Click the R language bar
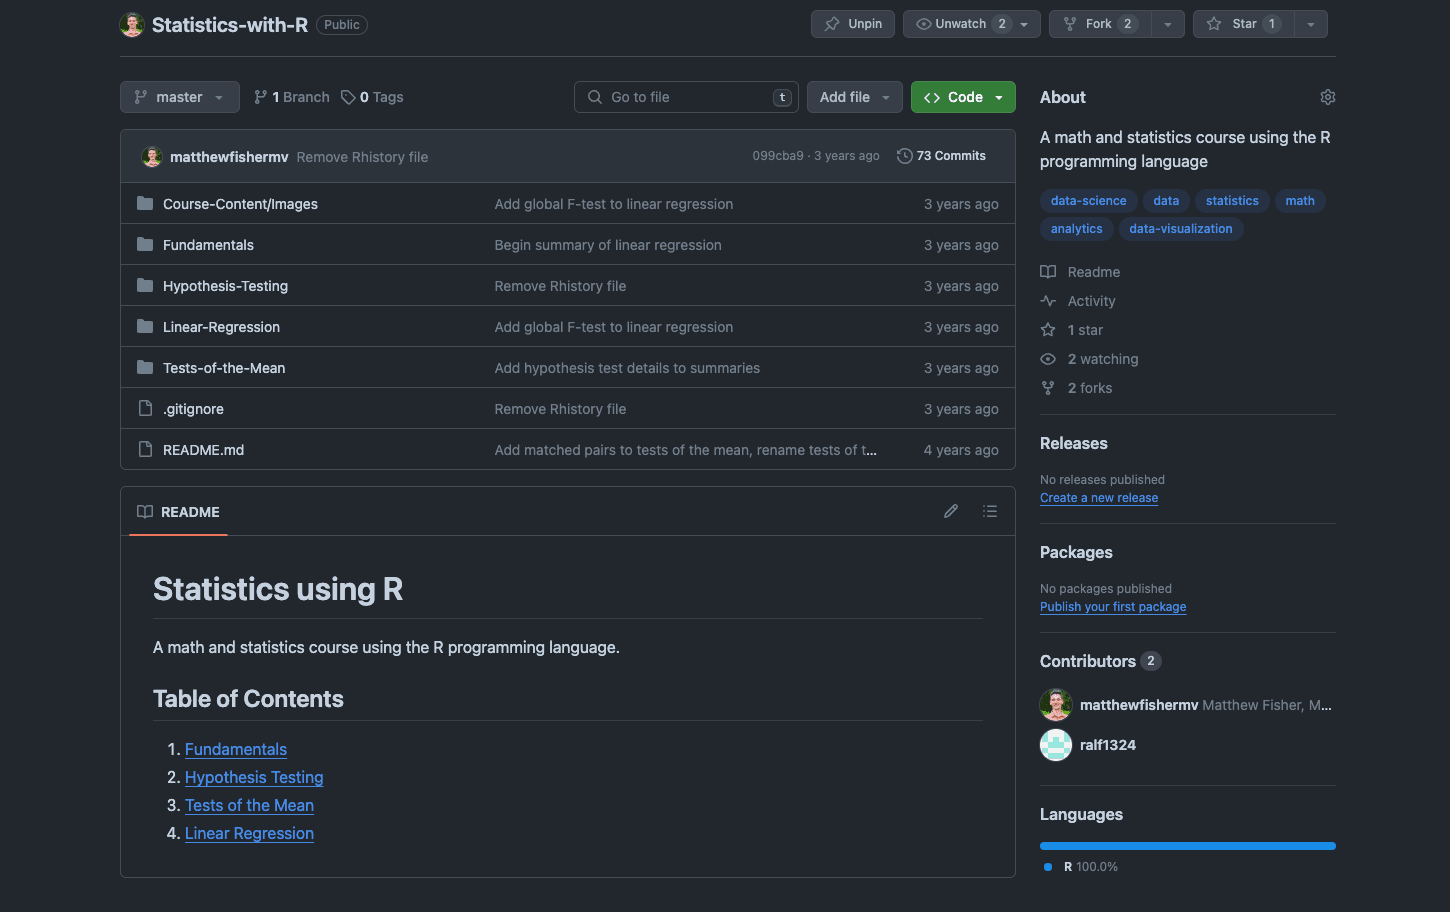The width and height of the screenshot is (1450, 912). pos(1187,846)
